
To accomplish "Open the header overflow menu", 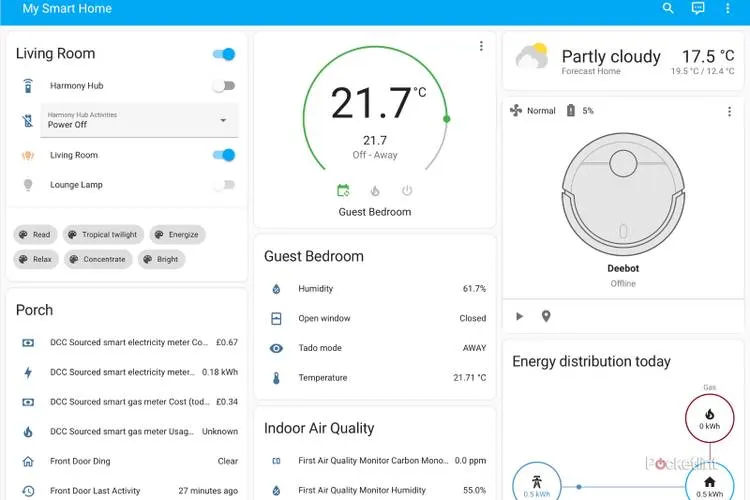I will click(x=728, y=8).
